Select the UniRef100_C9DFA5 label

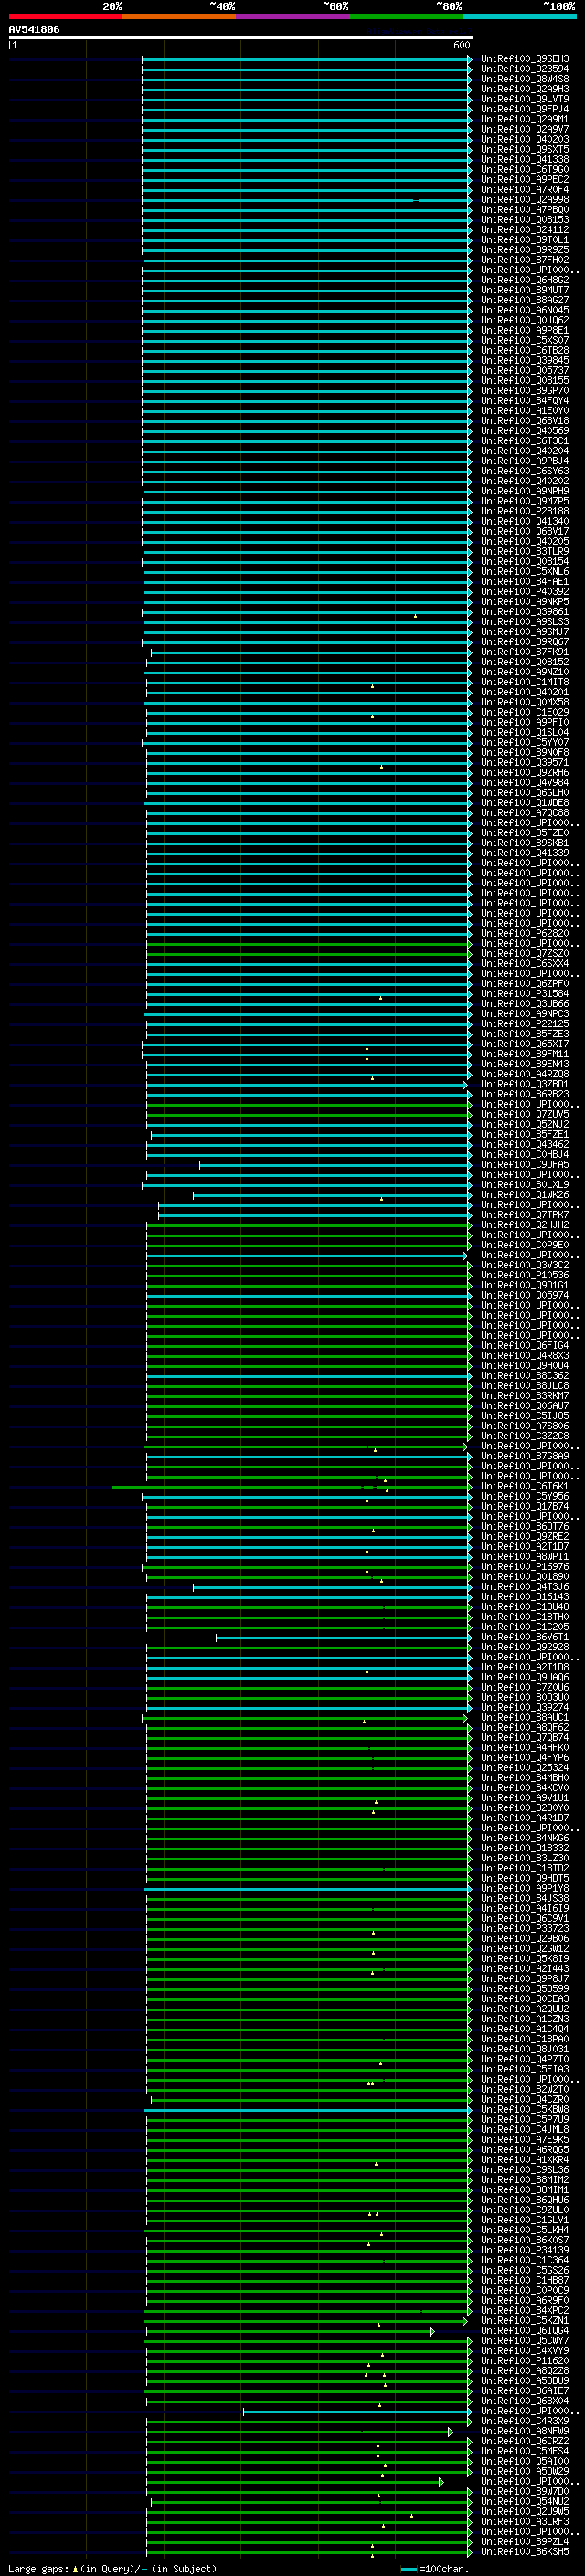tap(524, 1164)
